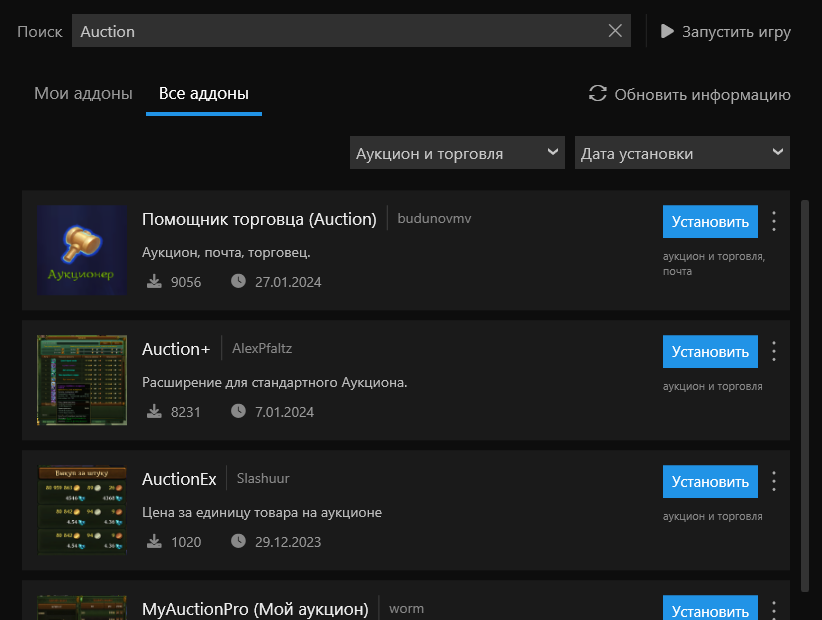Image resolution: width=822 pixels, height=620 pixels.
Task: Click Auction+ tag аукцион и торговля
Action: [x=712, y=386]
